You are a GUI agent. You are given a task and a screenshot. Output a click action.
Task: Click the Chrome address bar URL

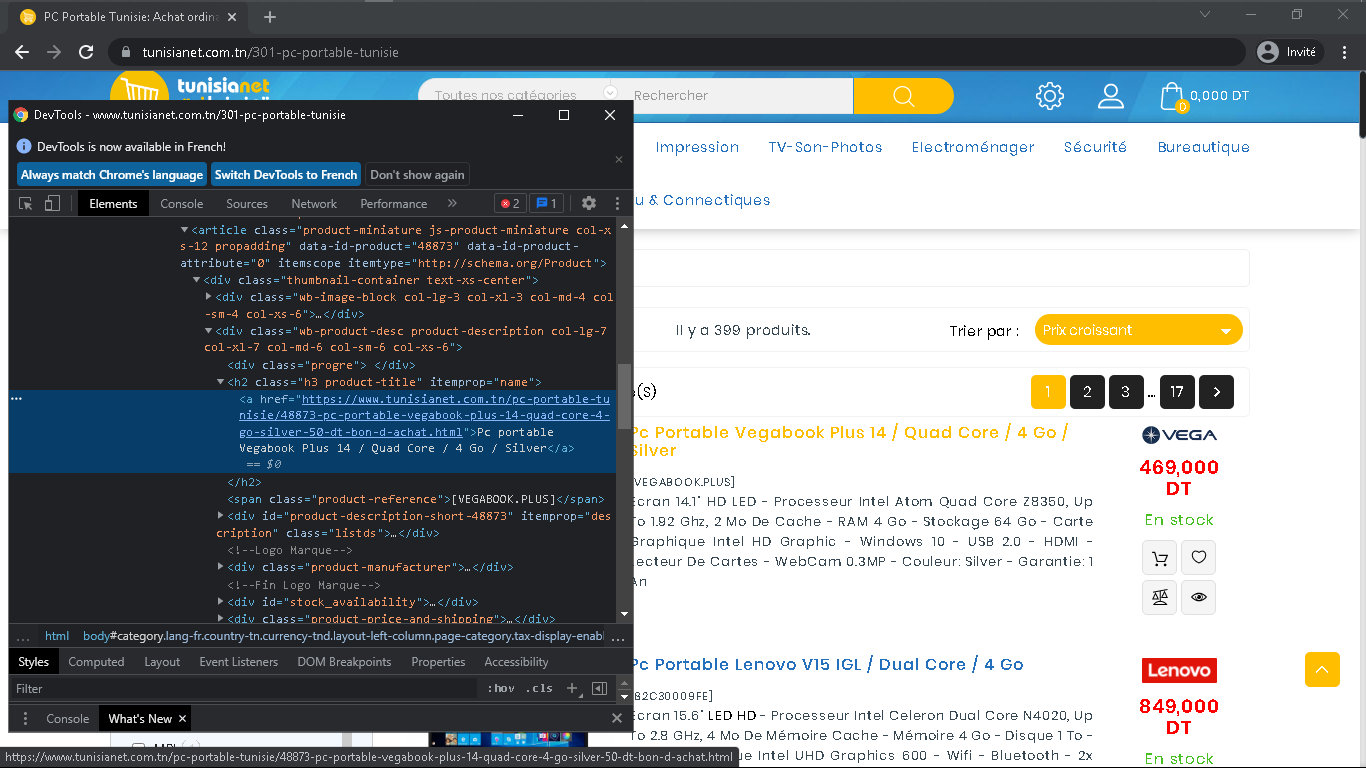coord(271,52)
